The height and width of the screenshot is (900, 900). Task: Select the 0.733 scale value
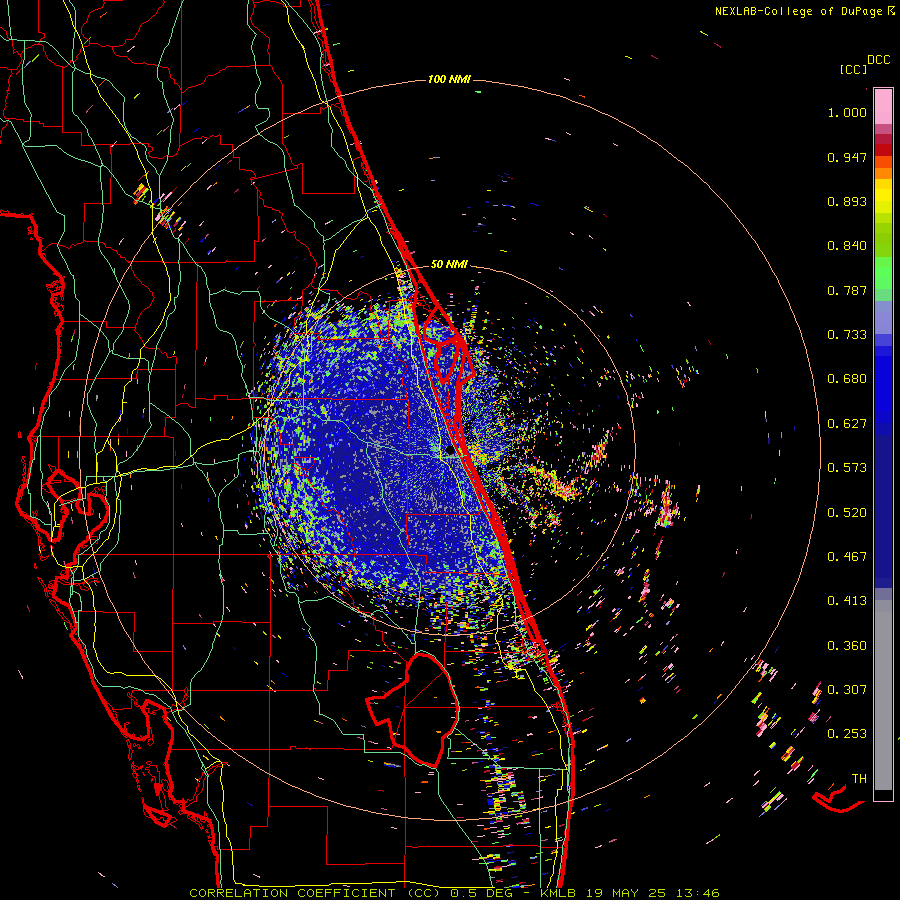(847, 335)
